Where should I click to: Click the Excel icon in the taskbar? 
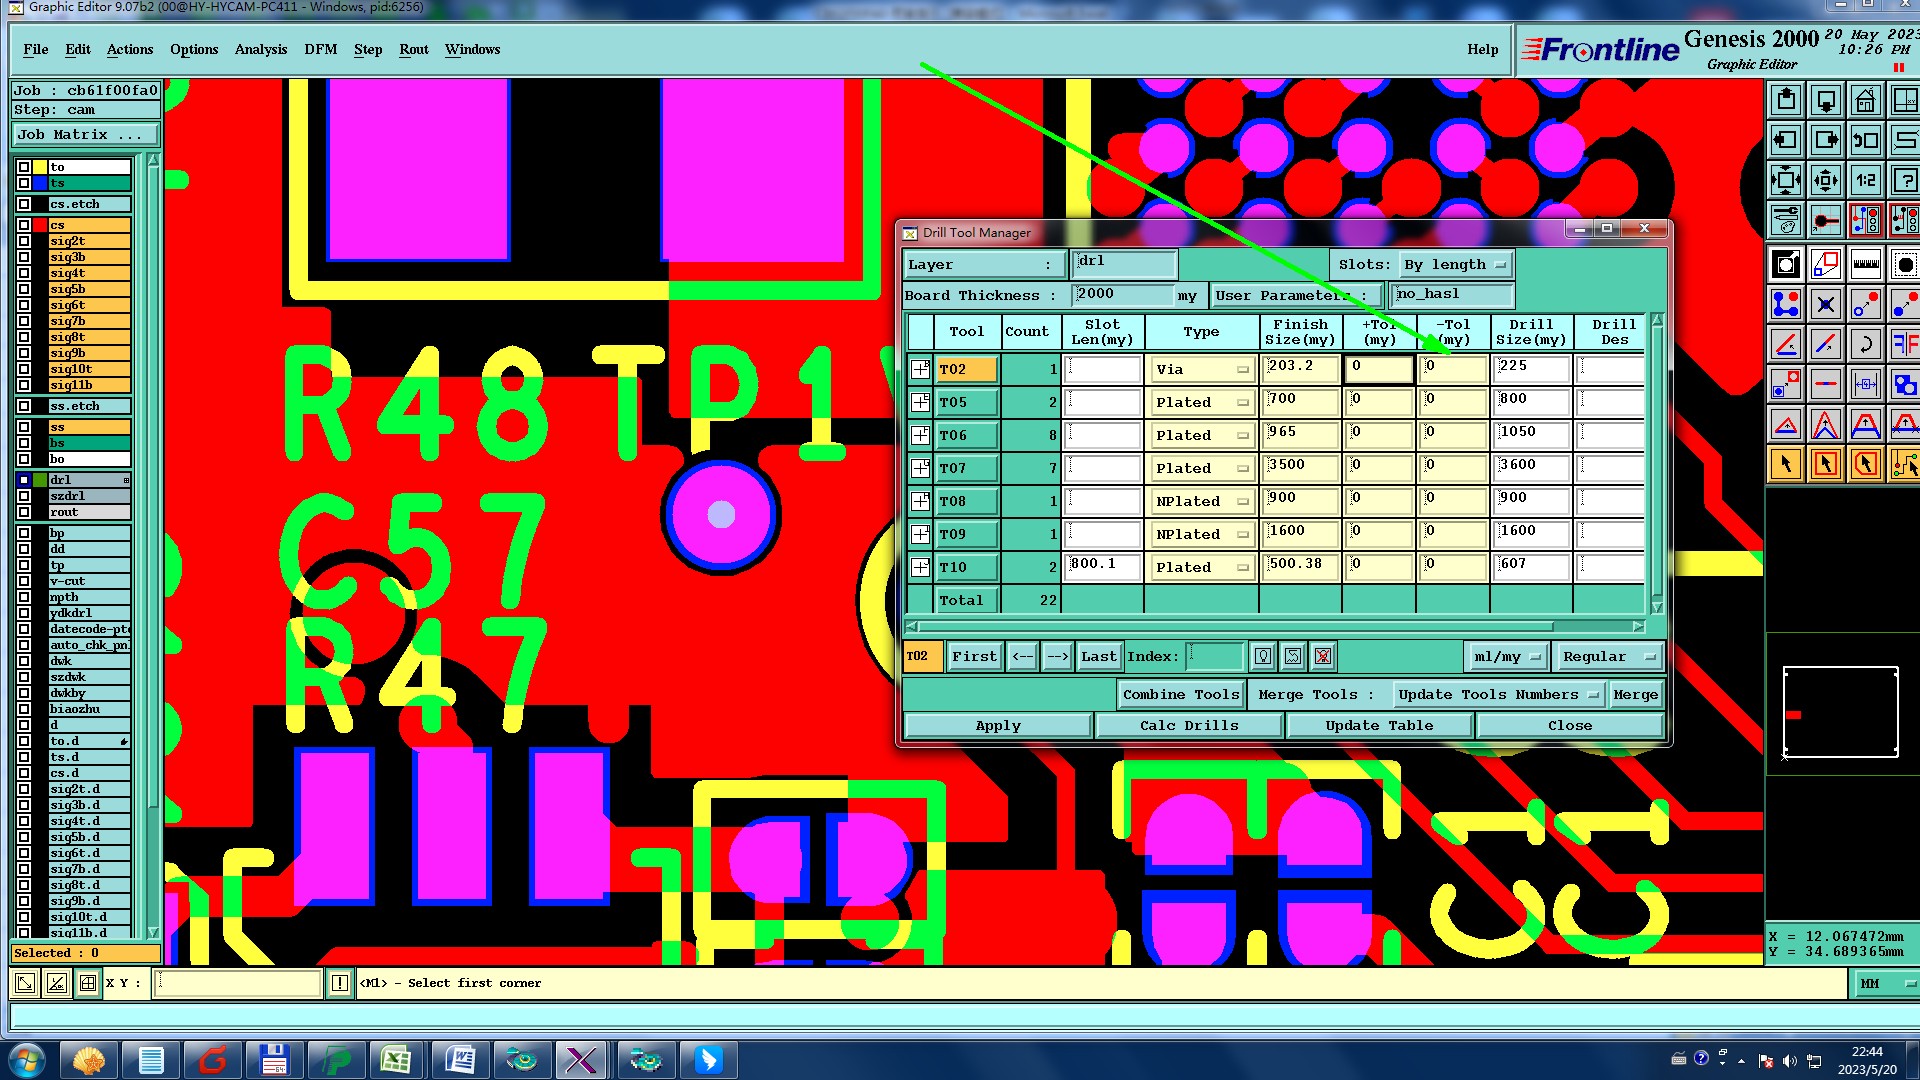point(396,1059)
